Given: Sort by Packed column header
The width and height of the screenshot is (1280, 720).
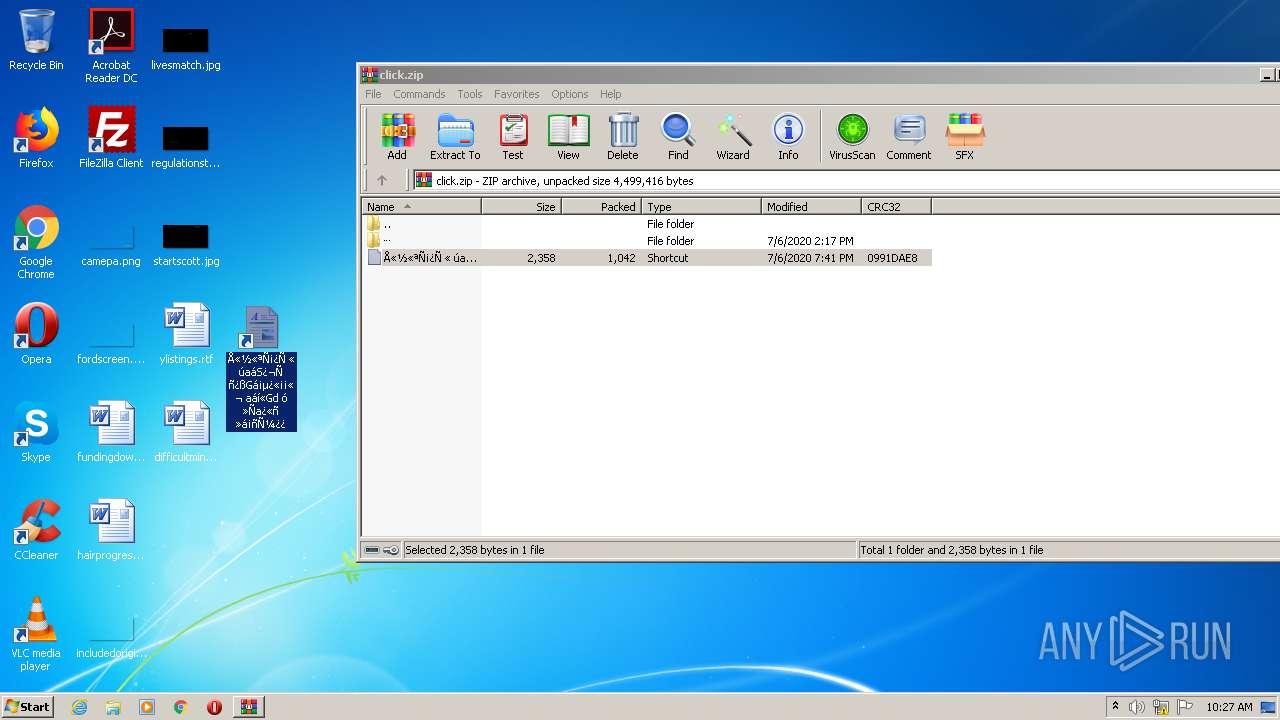Looking at the screenshot, I should (x=601, y=207).
